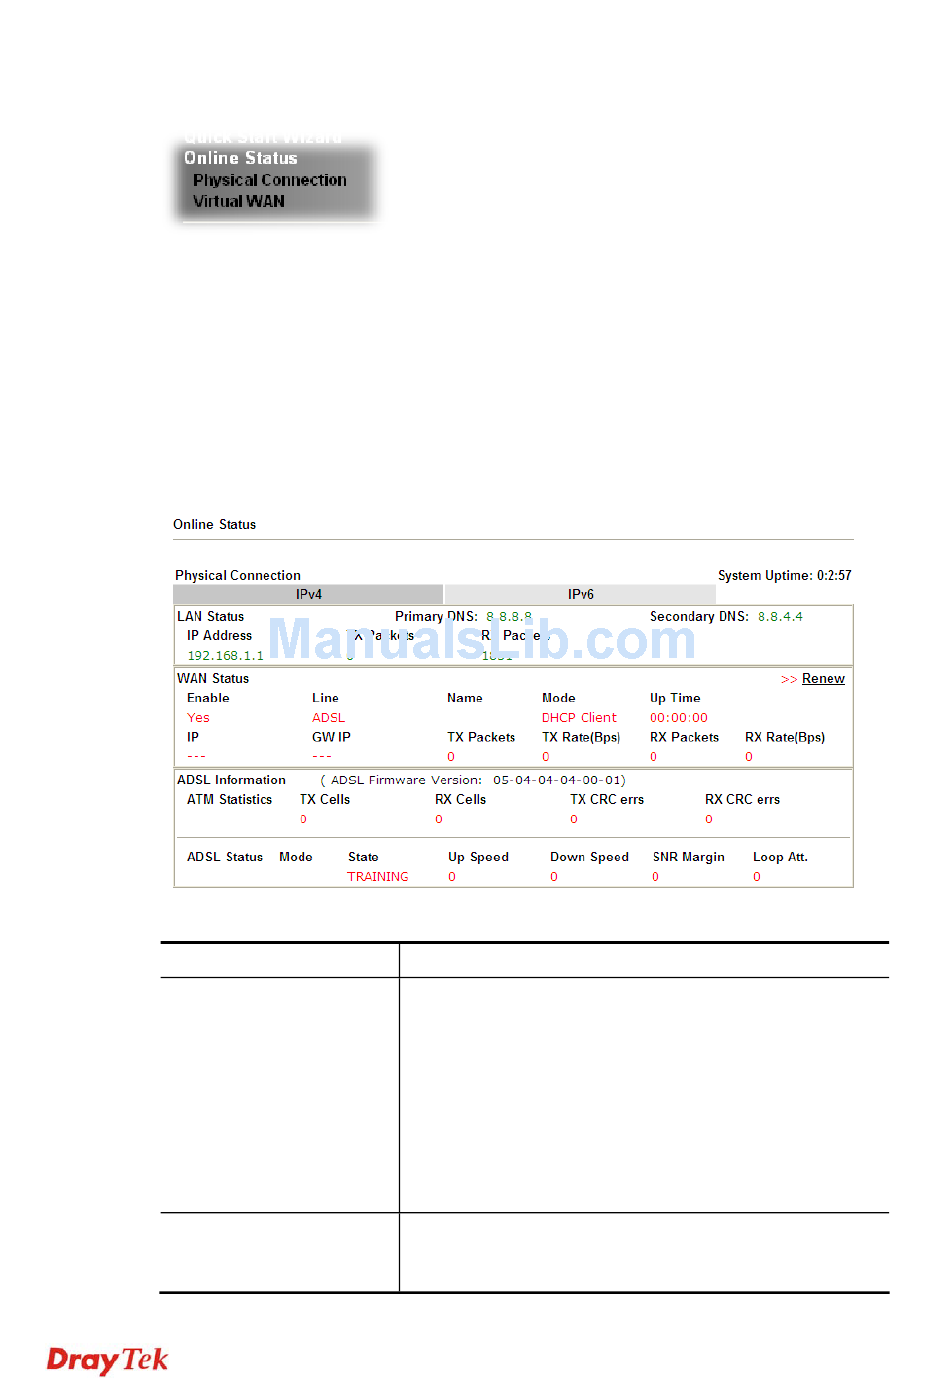Click the RX Cells column header
Image resolution: width=950 pixels, height=1387 pixels.
tap(460, 800)
